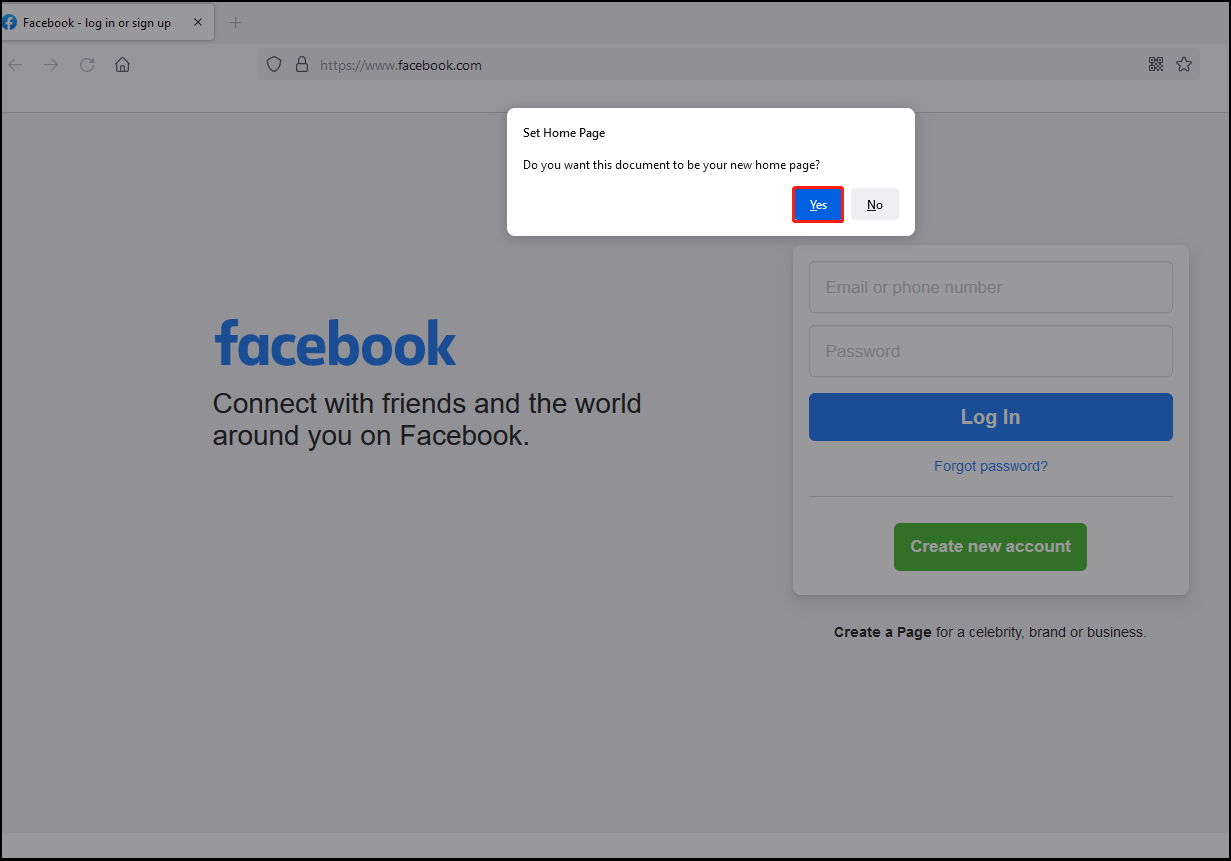Close the Facebook tab
This screenshot has height=861, width=1231.
tap(198, 22)
